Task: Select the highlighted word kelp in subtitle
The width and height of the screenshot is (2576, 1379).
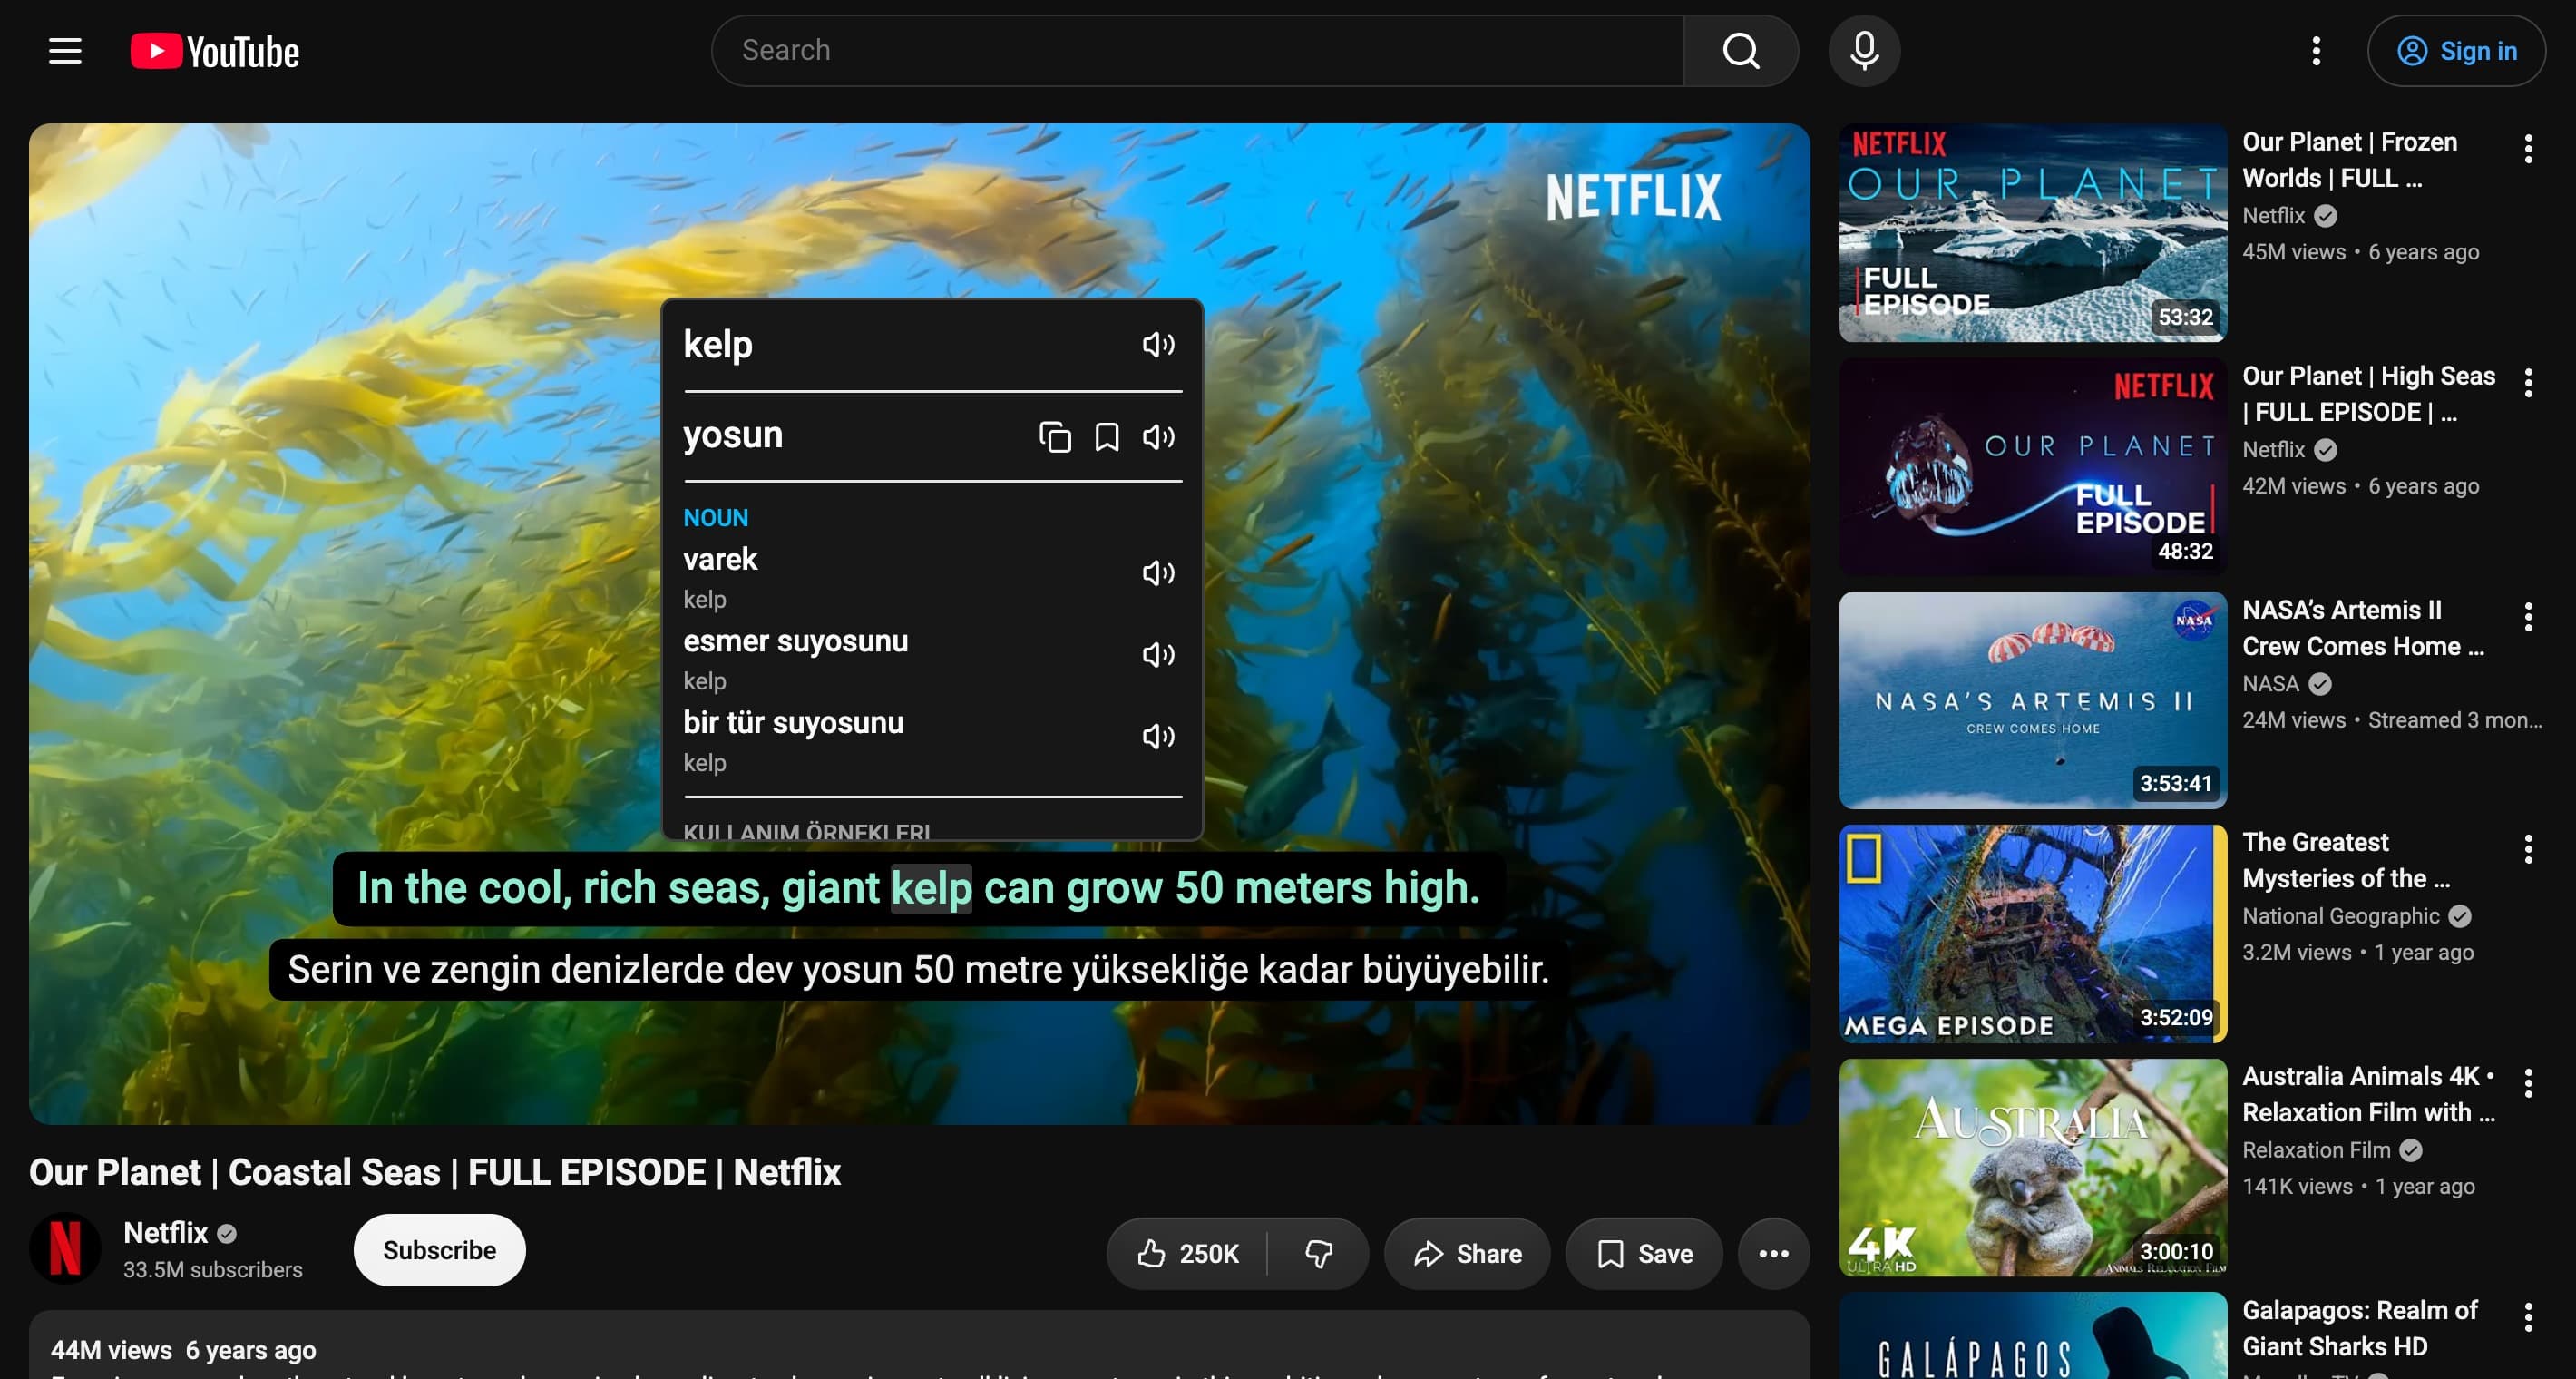Action: coord(931,888)
